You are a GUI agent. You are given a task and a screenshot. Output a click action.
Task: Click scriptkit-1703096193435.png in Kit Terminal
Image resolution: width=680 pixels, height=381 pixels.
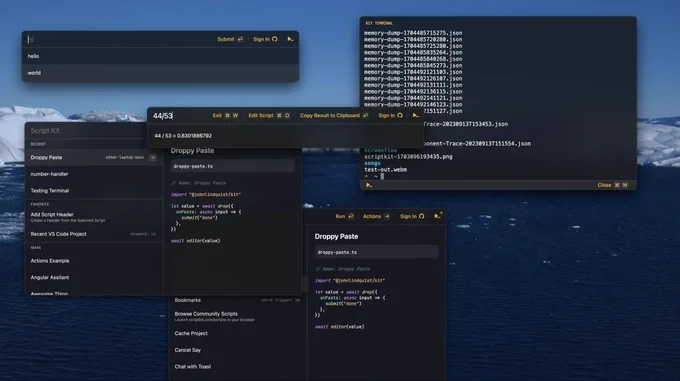coord(408,156)
